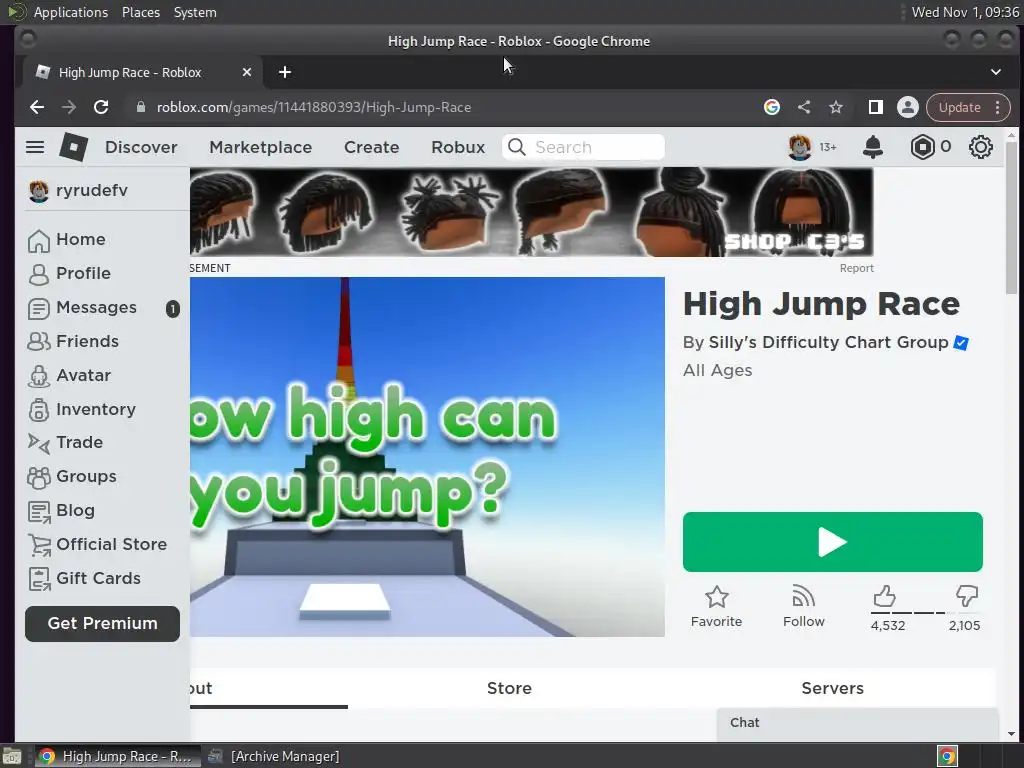Image resolution: width=1024 pixels, height=768 pixels.
Task: Open the hamburger navigation menu
Action: click(x=35, y=147)
